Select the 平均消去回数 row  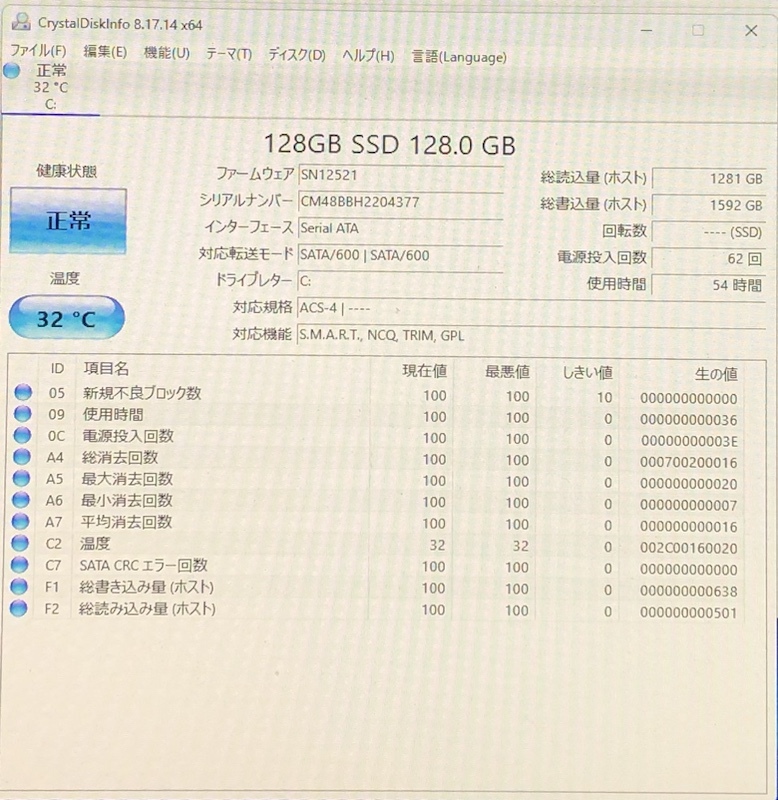[377, 524]
